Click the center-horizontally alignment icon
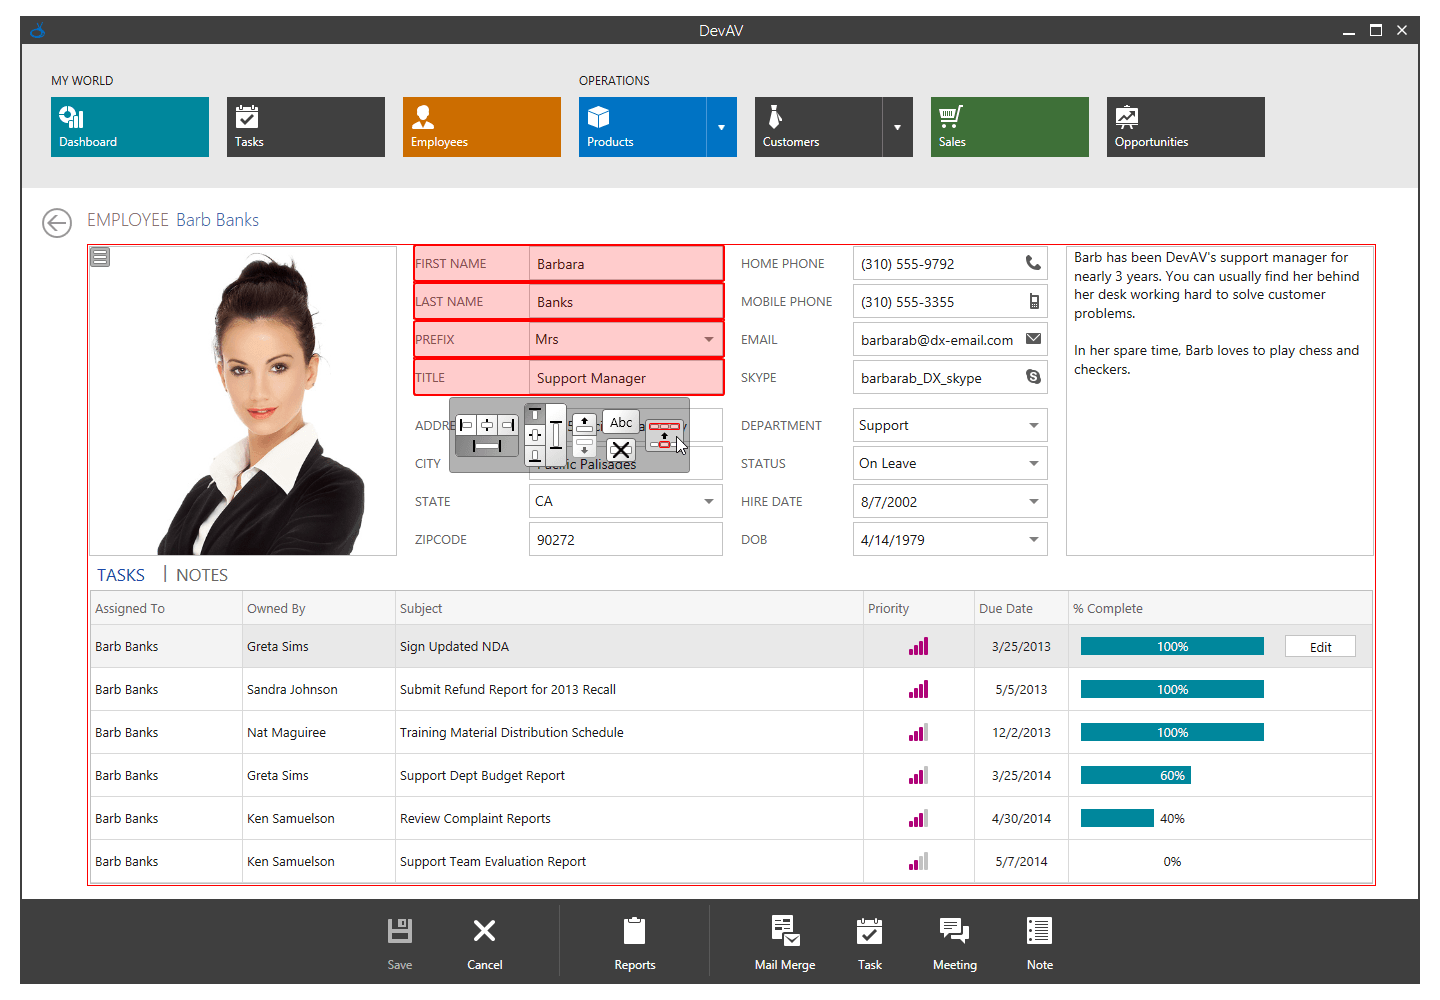Image resolution: width=1440 pixels, height=1000 pixels. click(x=487, y=425)
